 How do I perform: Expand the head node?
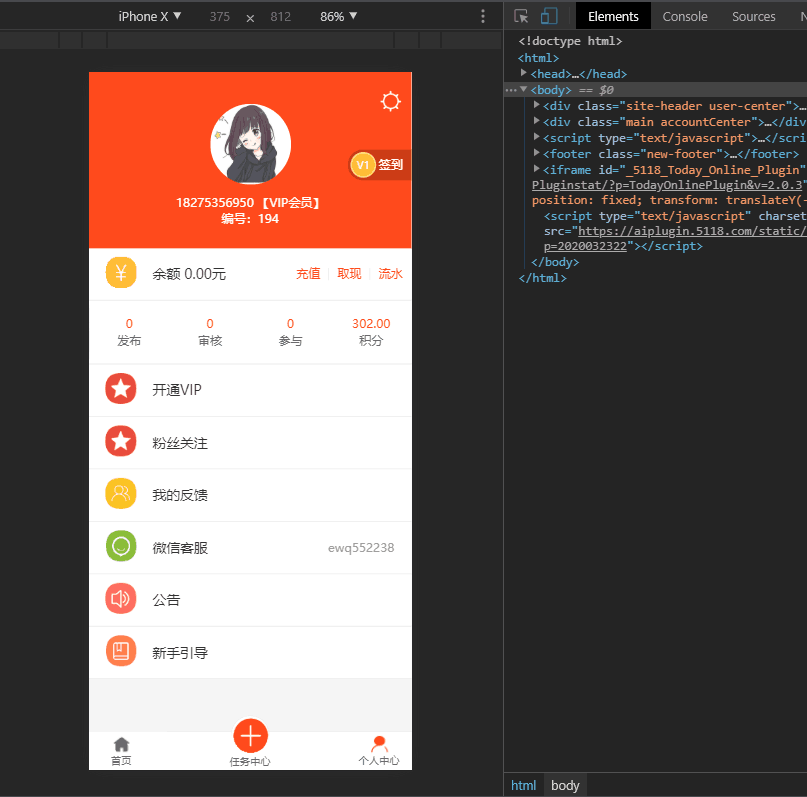(523, 73)
